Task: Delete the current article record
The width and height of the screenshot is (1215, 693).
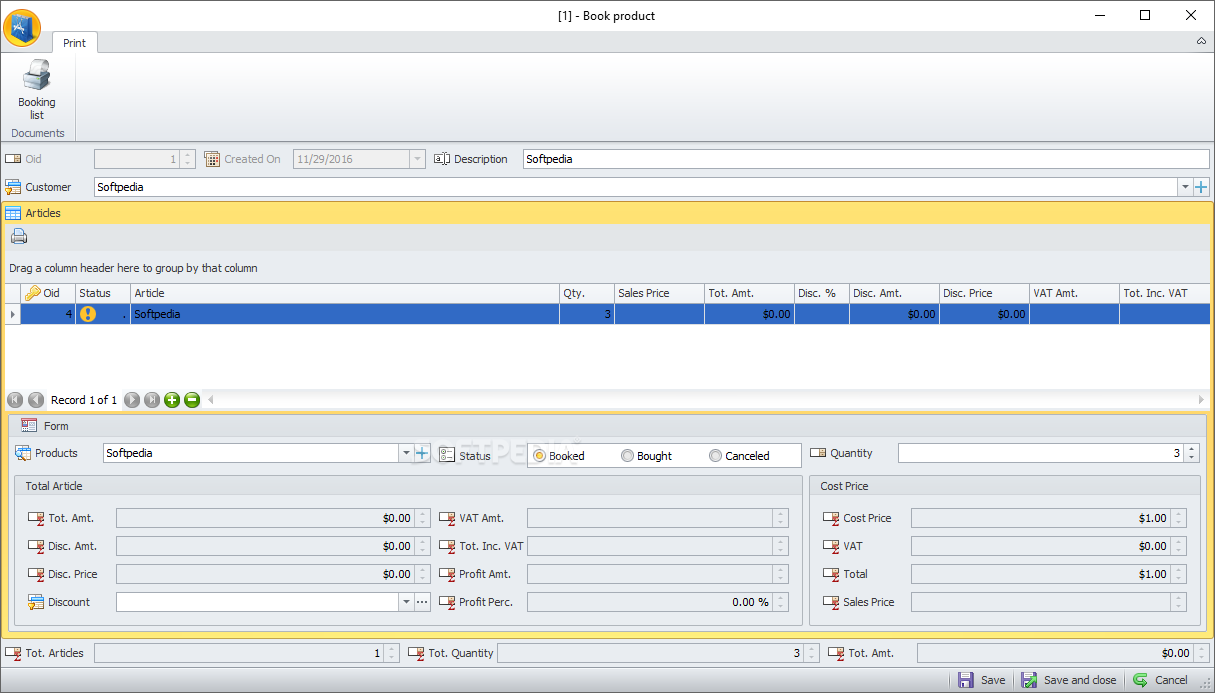Action: [192, 400]
